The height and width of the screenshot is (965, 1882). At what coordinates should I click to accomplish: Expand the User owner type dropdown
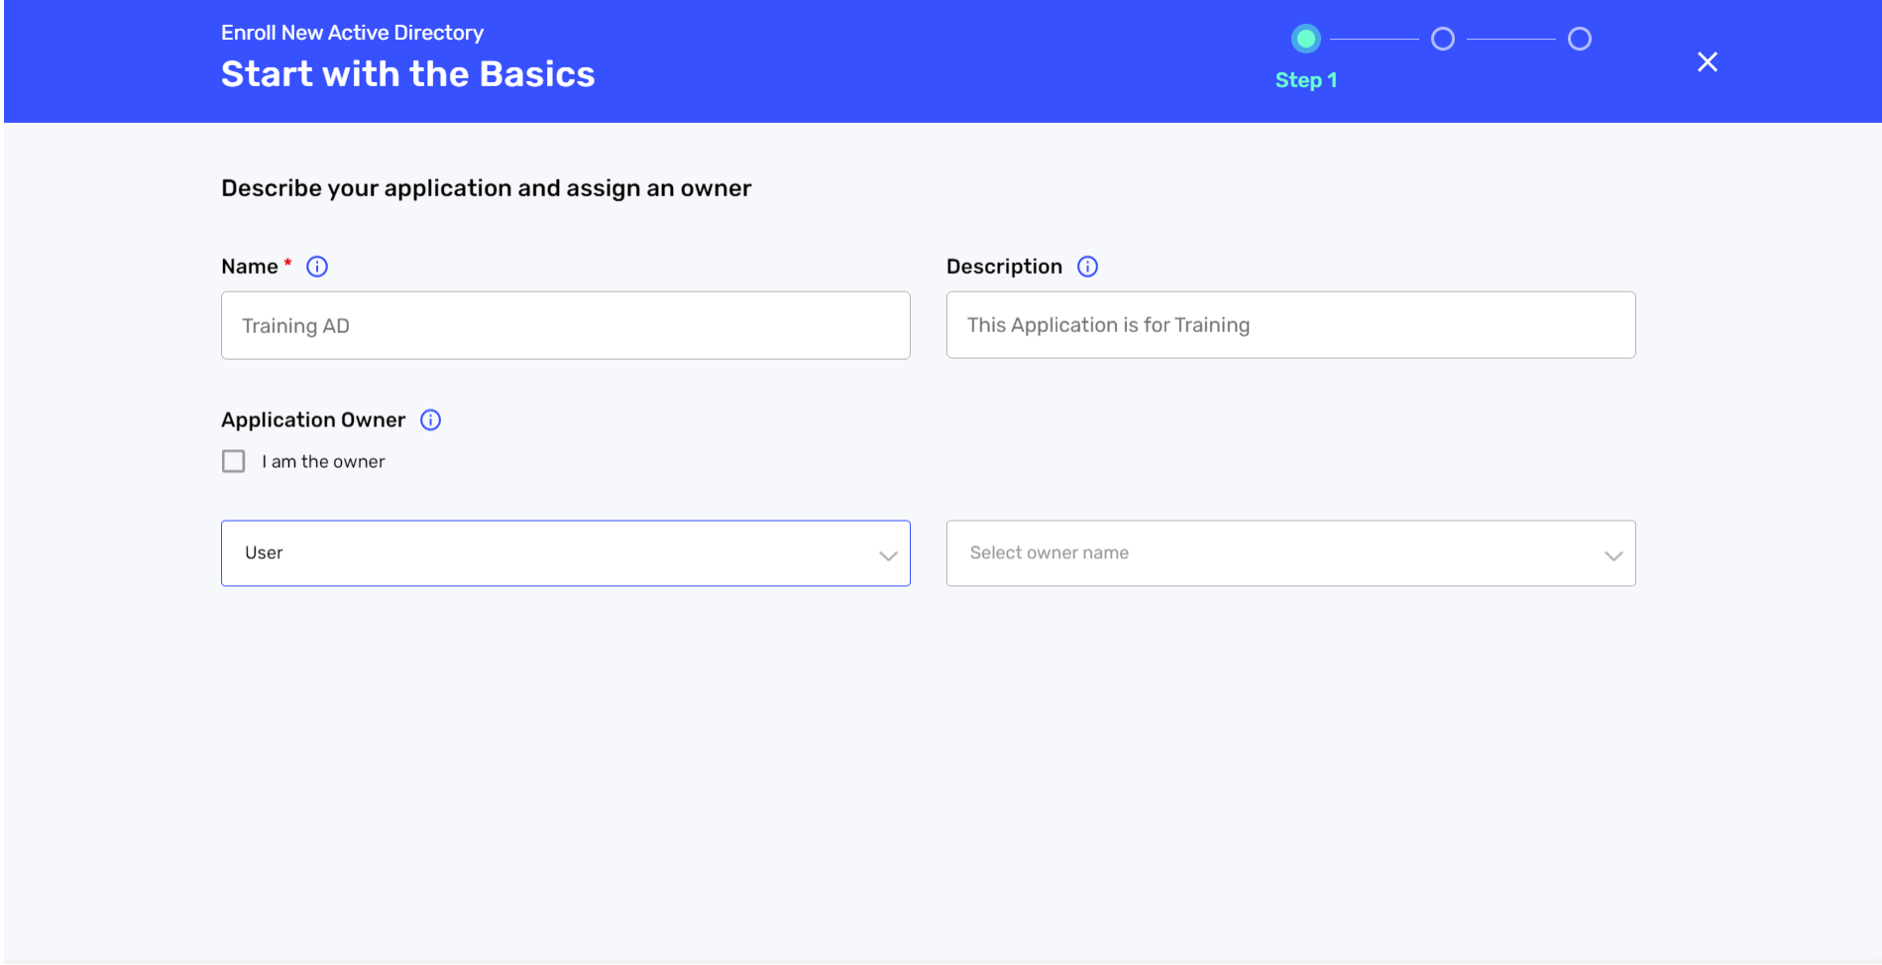coord(565,553)
